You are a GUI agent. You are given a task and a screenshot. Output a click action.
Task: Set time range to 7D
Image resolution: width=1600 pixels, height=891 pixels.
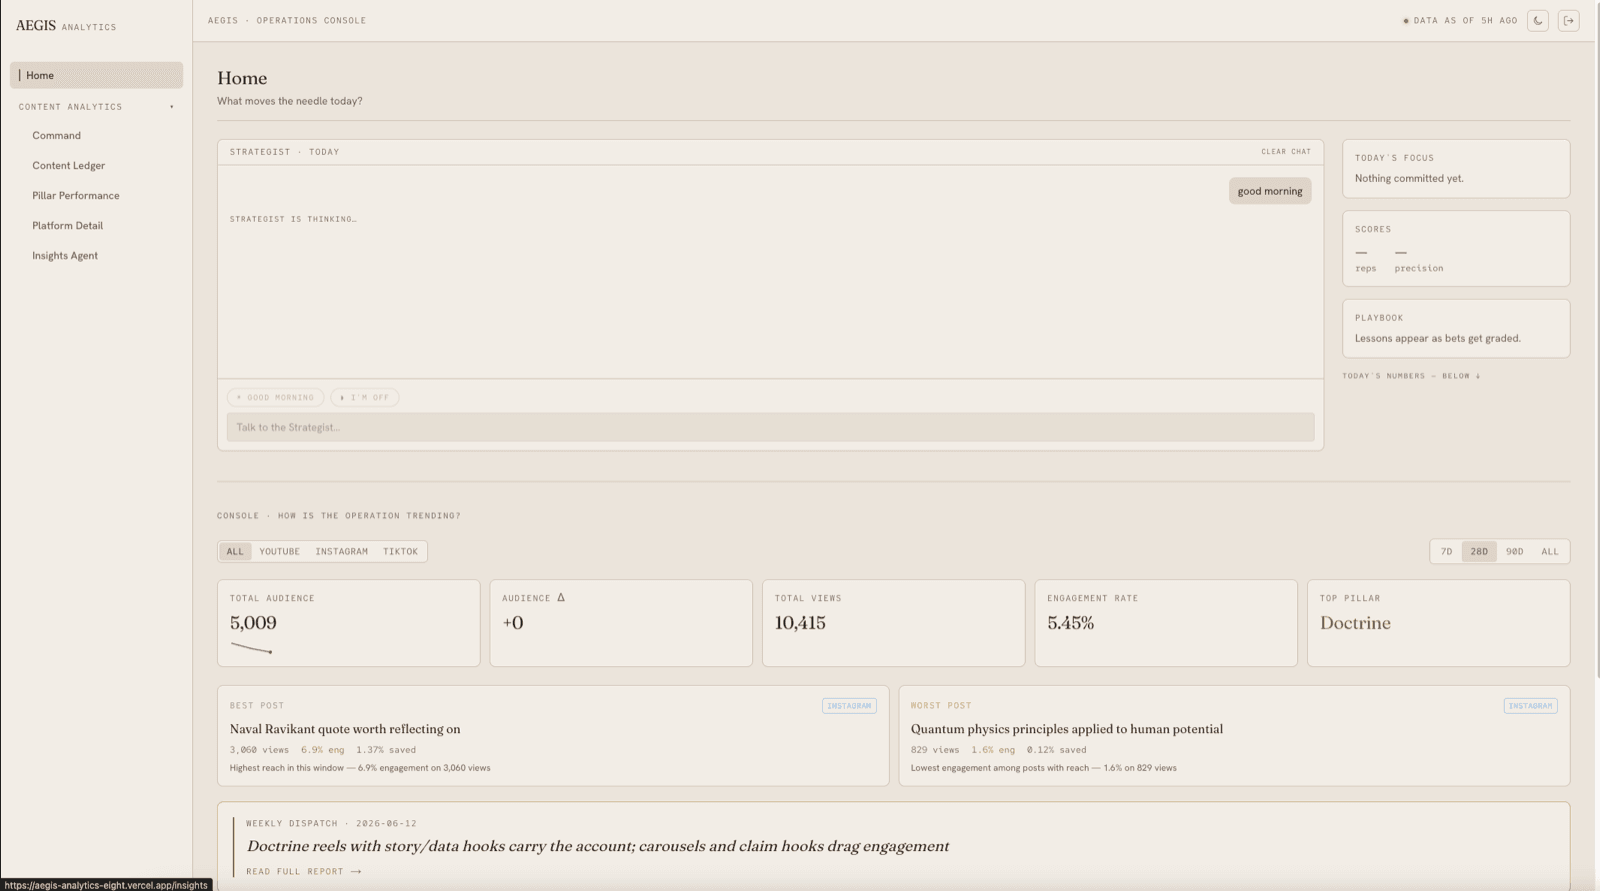pyautogui.click(x=1446, y=551)
